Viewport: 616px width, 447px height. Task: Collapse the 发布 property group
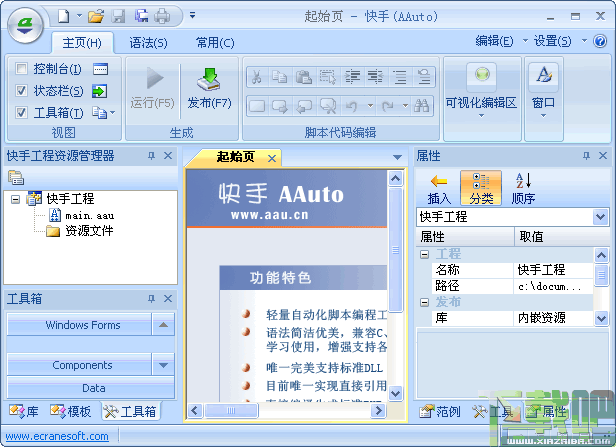(424, 302)
